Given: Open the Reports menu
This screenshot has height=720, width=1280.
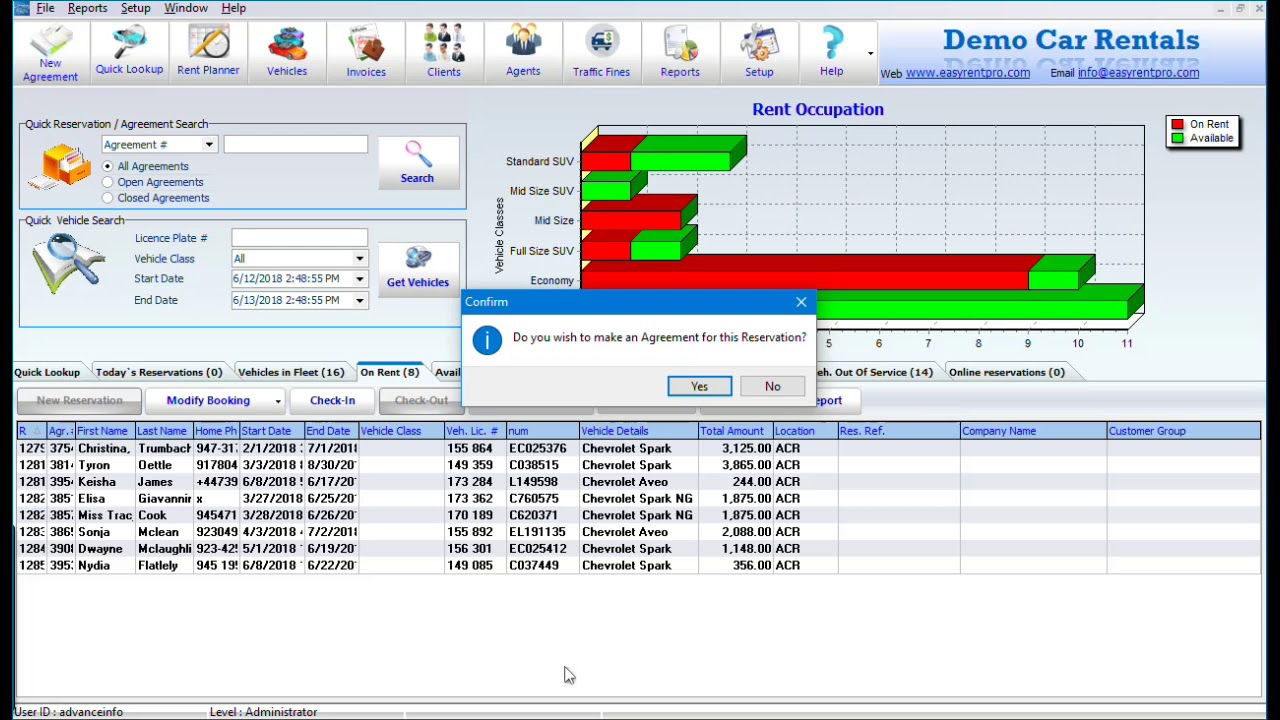Looking at the screenshot, I should pyautogui.click(x=87, y=8).
